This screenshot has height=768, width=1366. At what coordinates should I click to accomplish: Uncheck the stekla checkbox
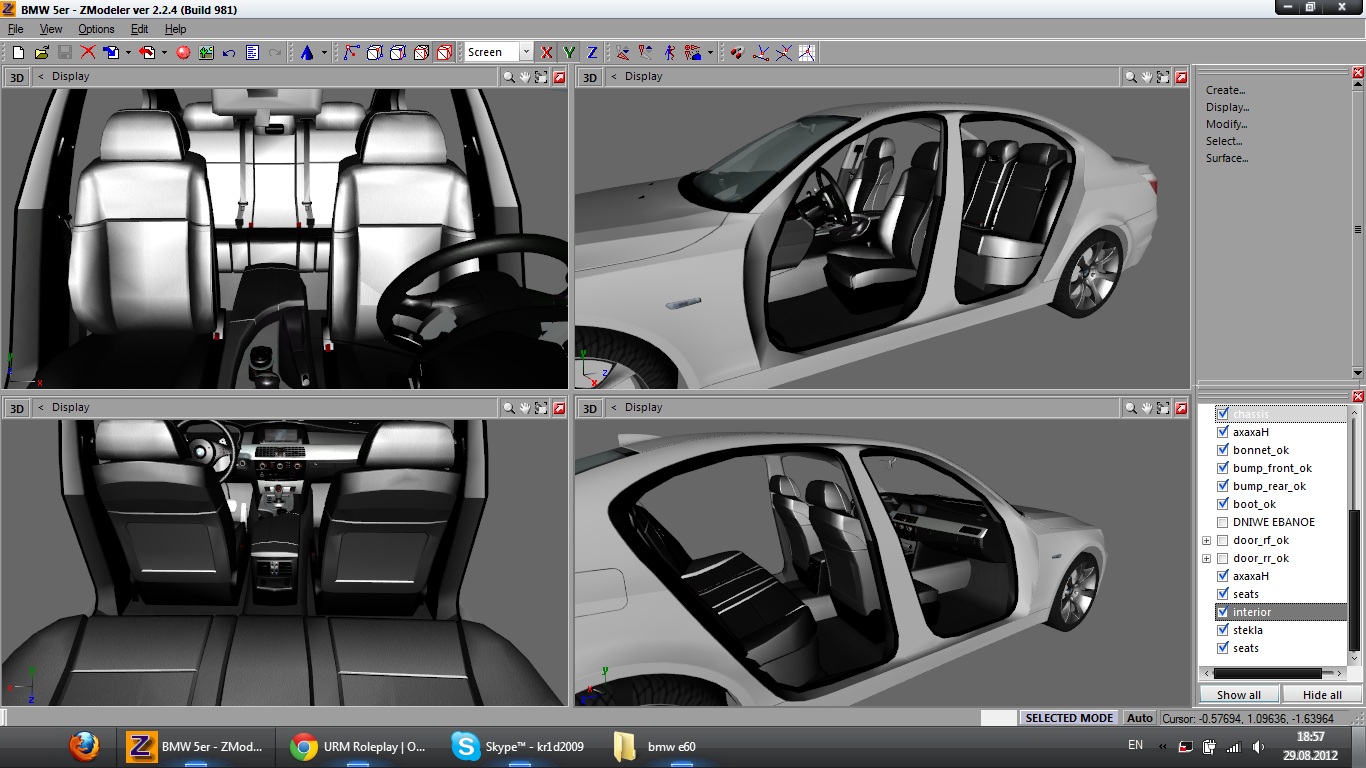pos(1222,630)
